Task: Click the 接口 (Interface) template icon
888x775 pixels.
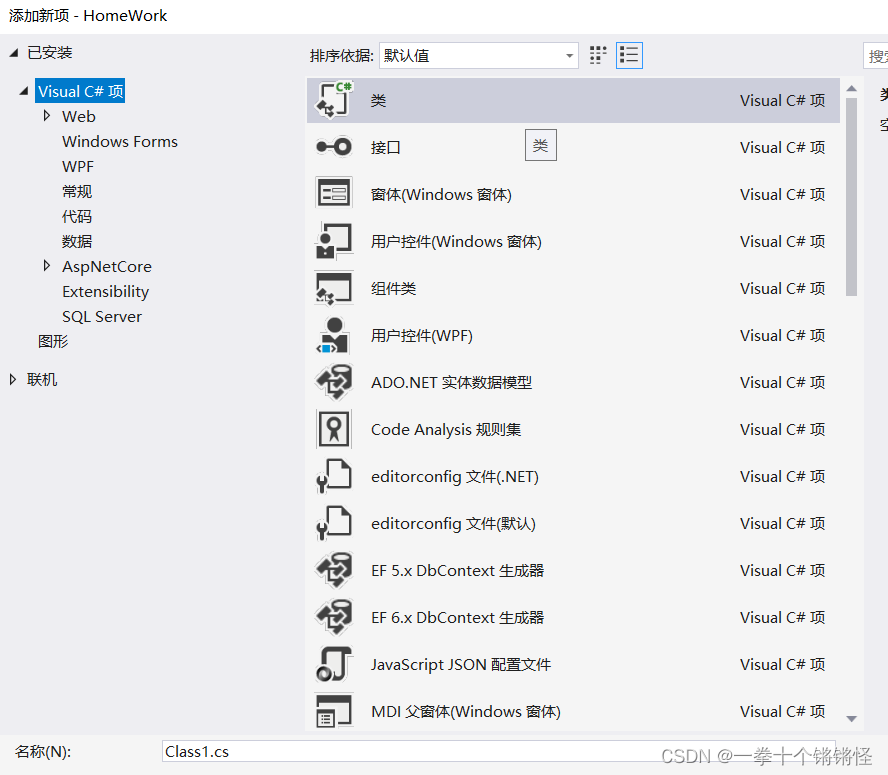Action: [334, 147]
